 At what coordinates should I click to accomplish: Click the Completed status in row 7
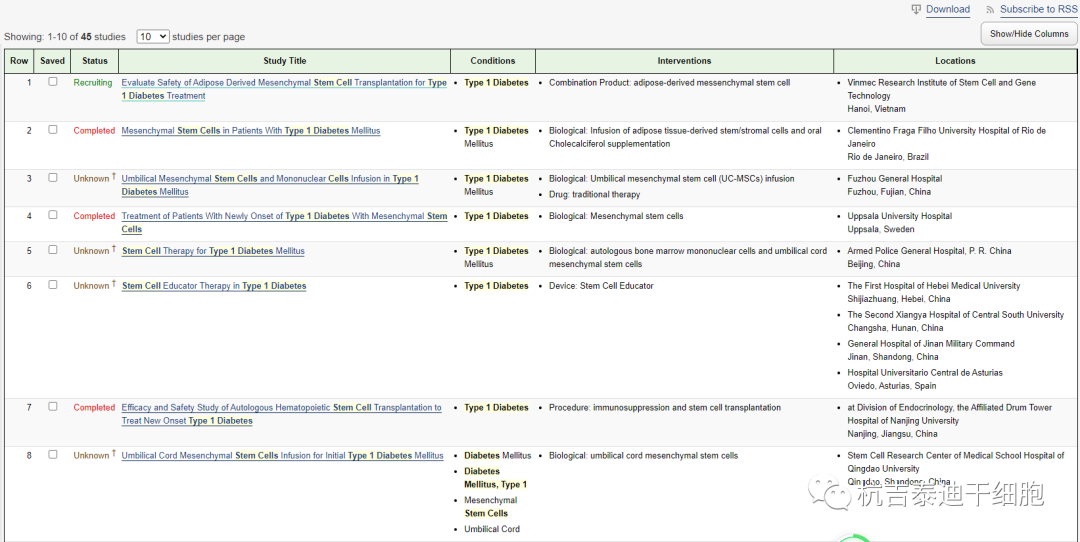pyautogui.click(x=94, y=408)
